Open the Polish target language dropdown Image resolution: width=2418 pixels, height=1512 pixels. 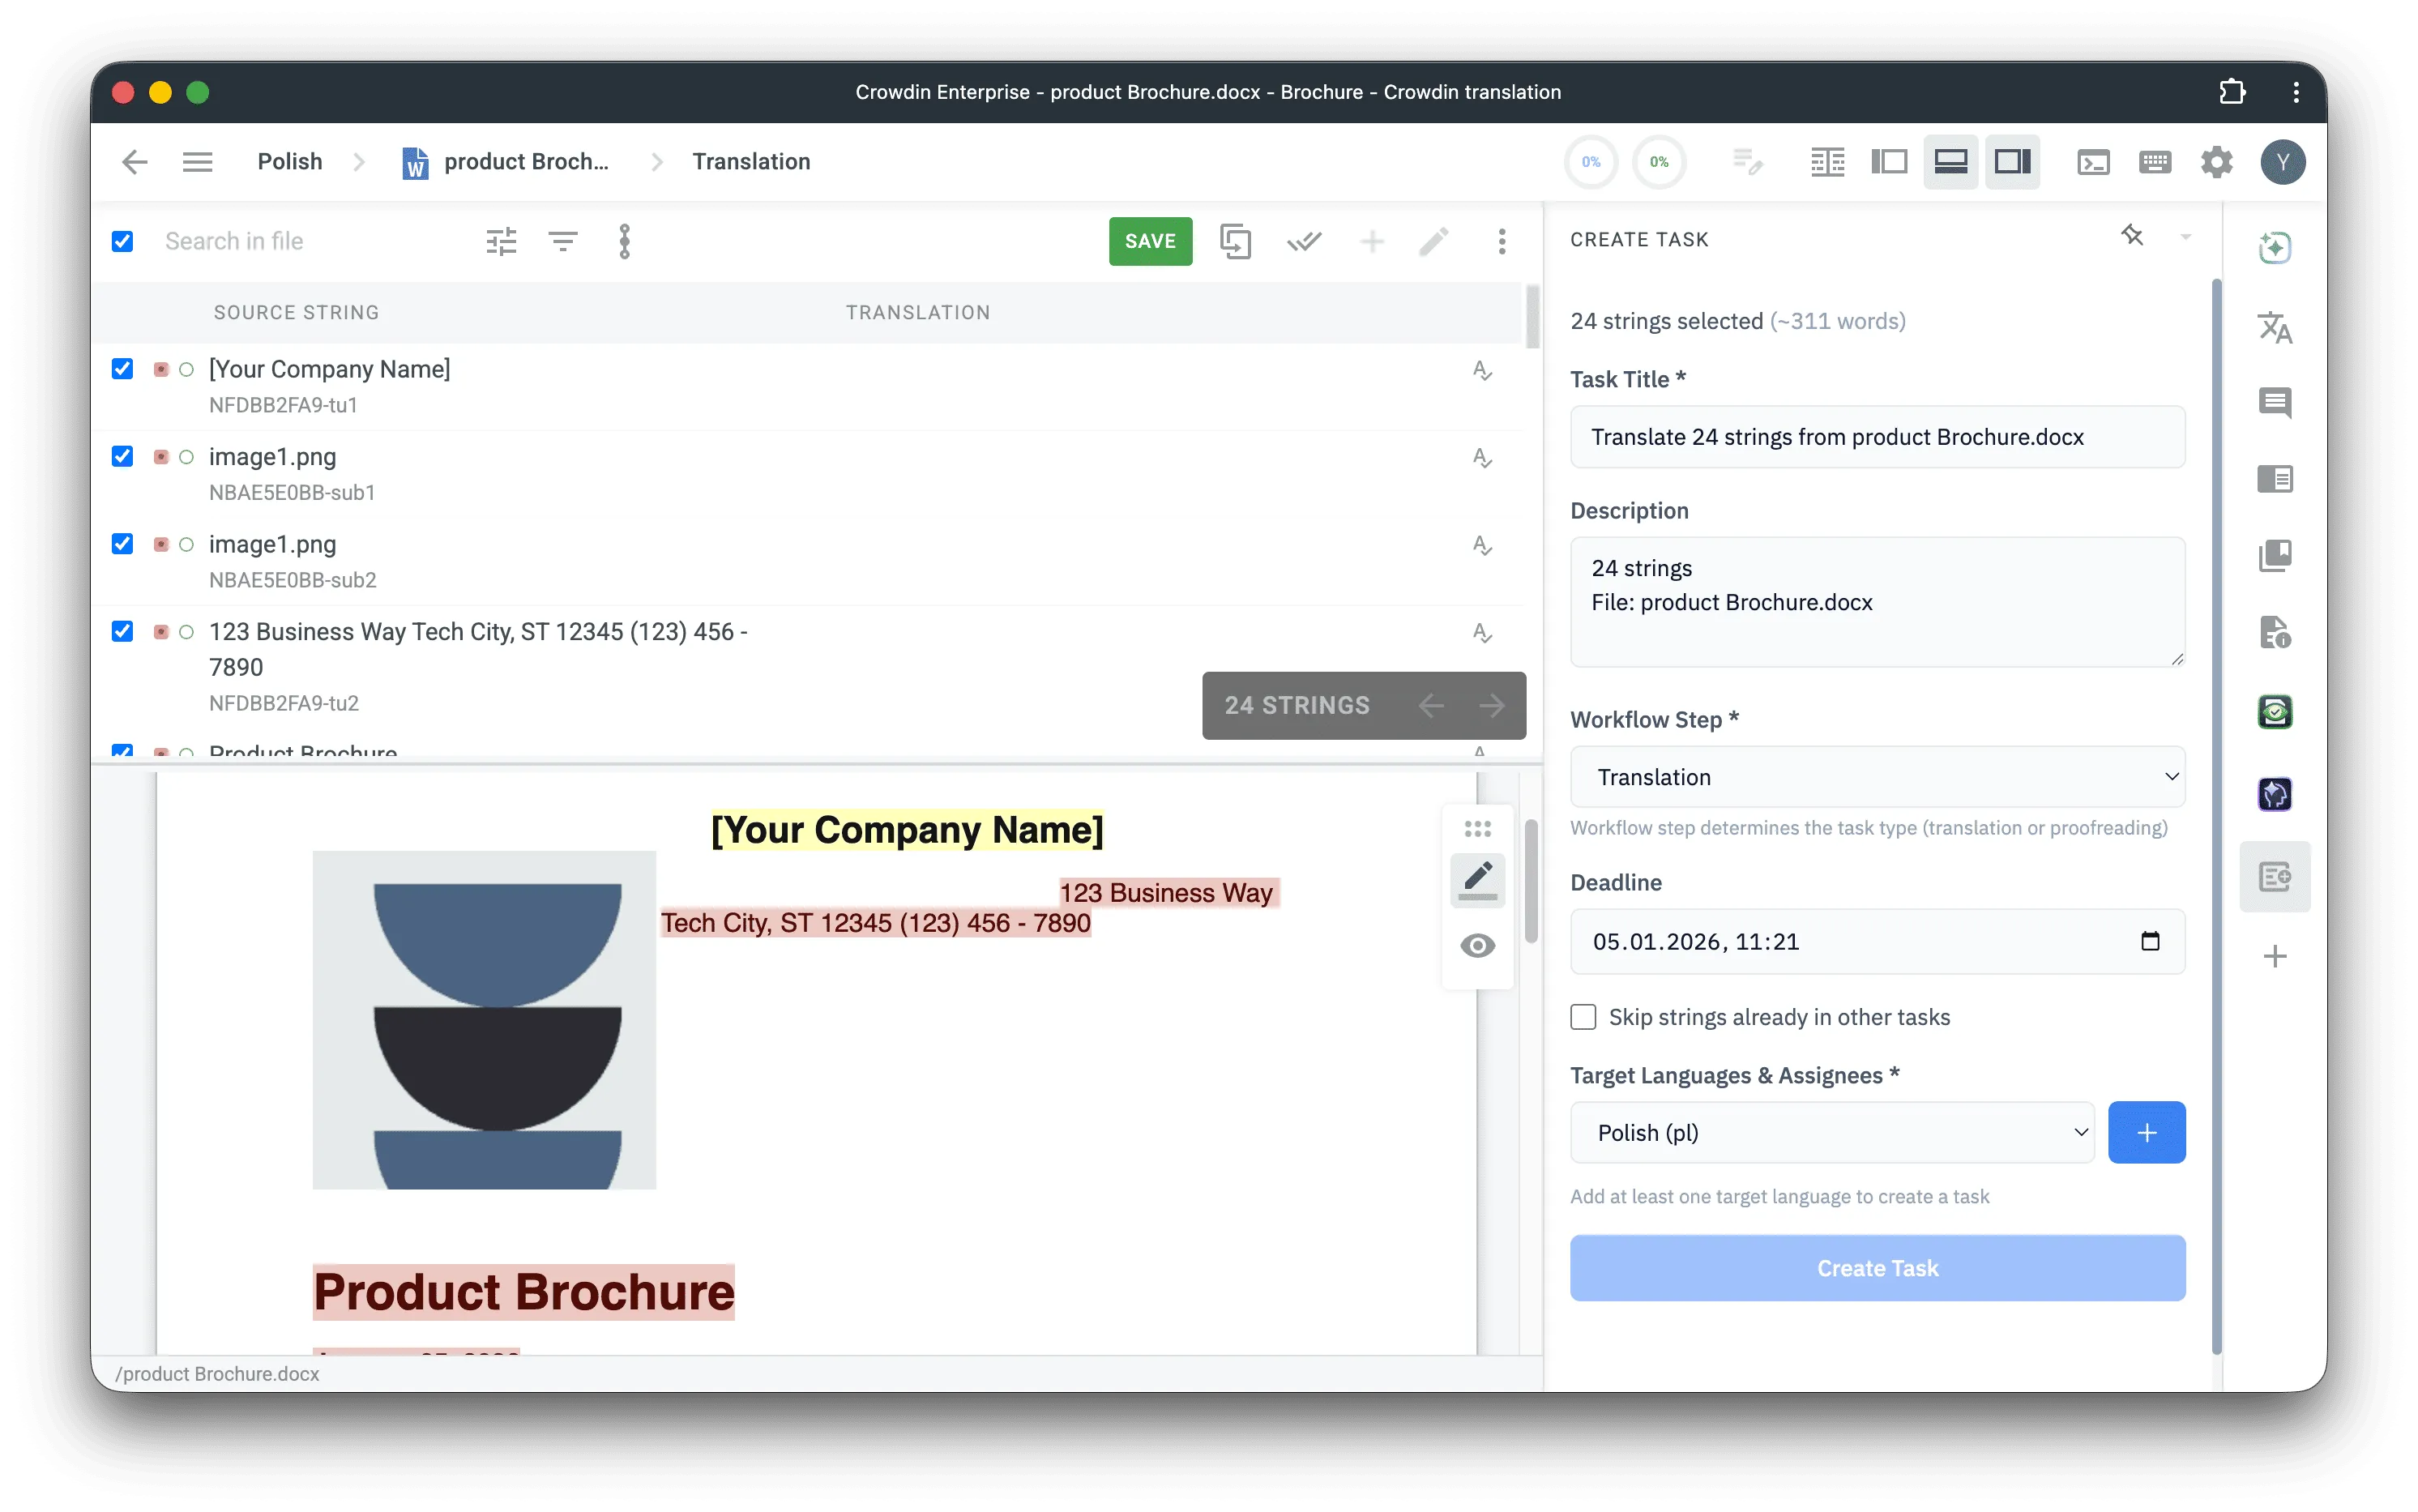[1831, 1132]
